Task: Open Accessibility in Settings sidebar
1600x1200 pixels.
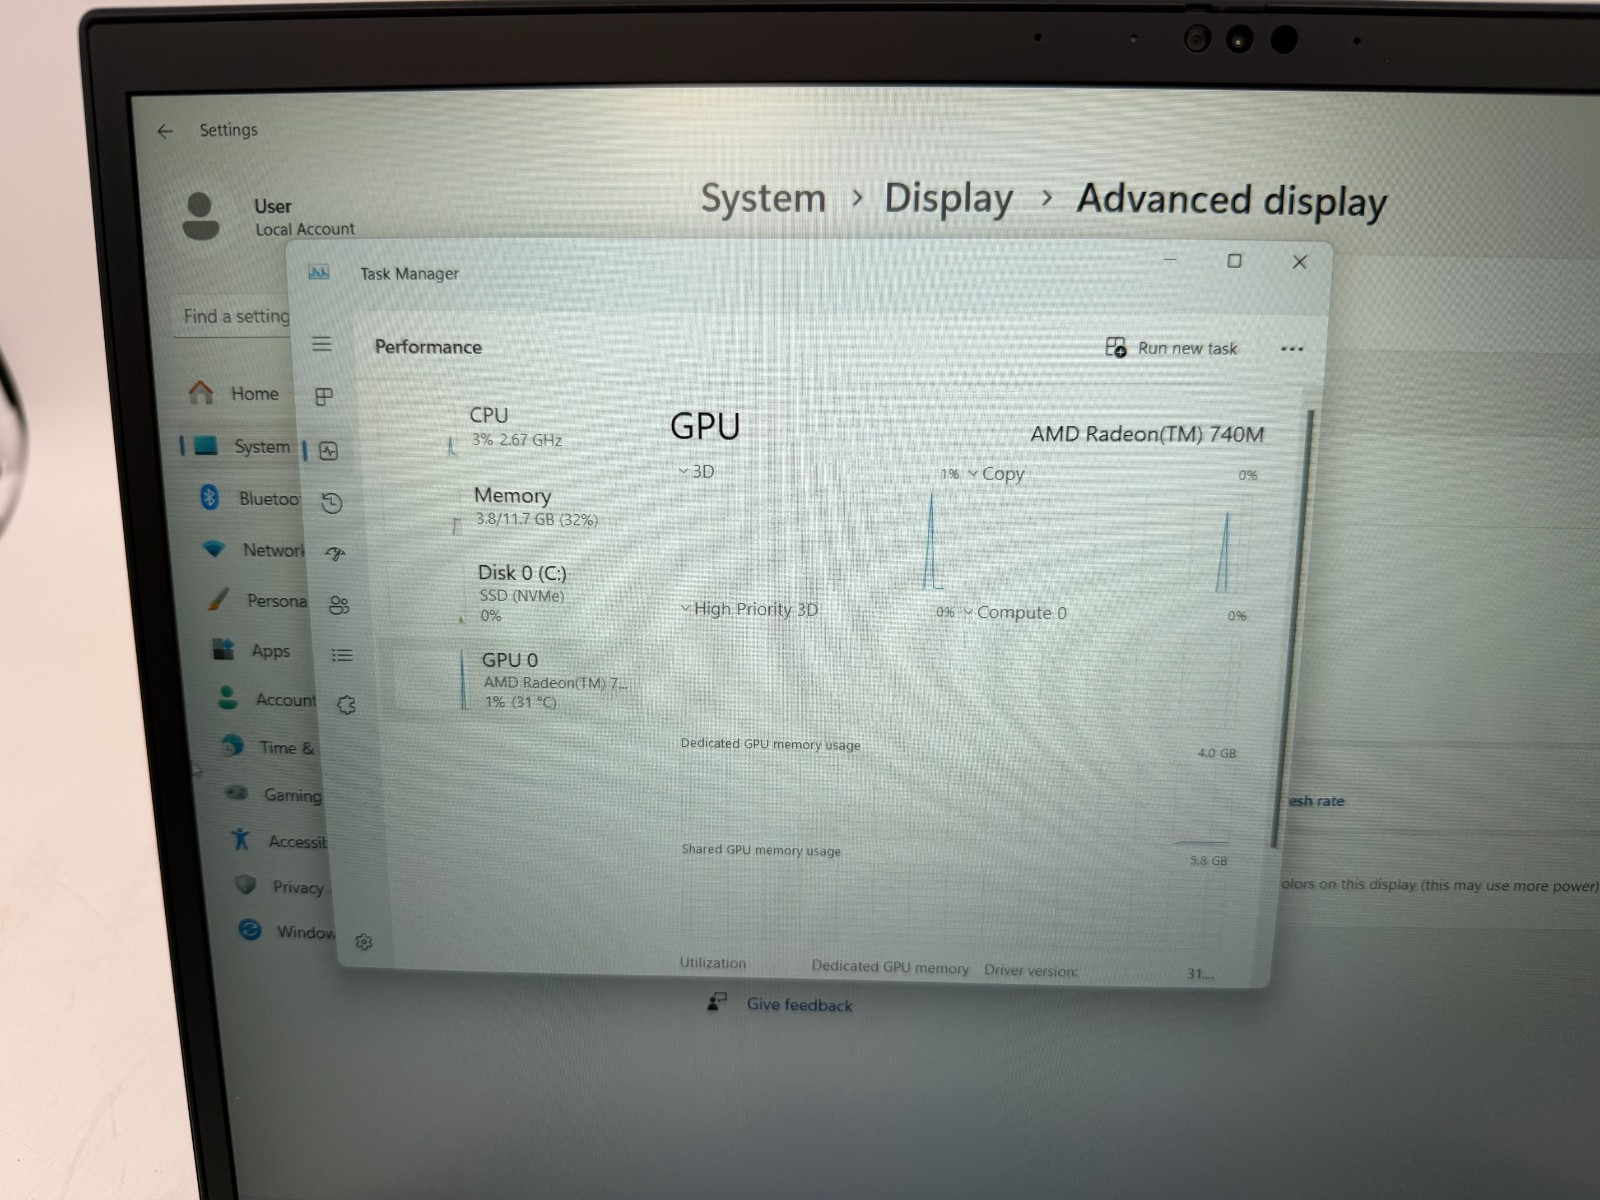Action: 279,841
